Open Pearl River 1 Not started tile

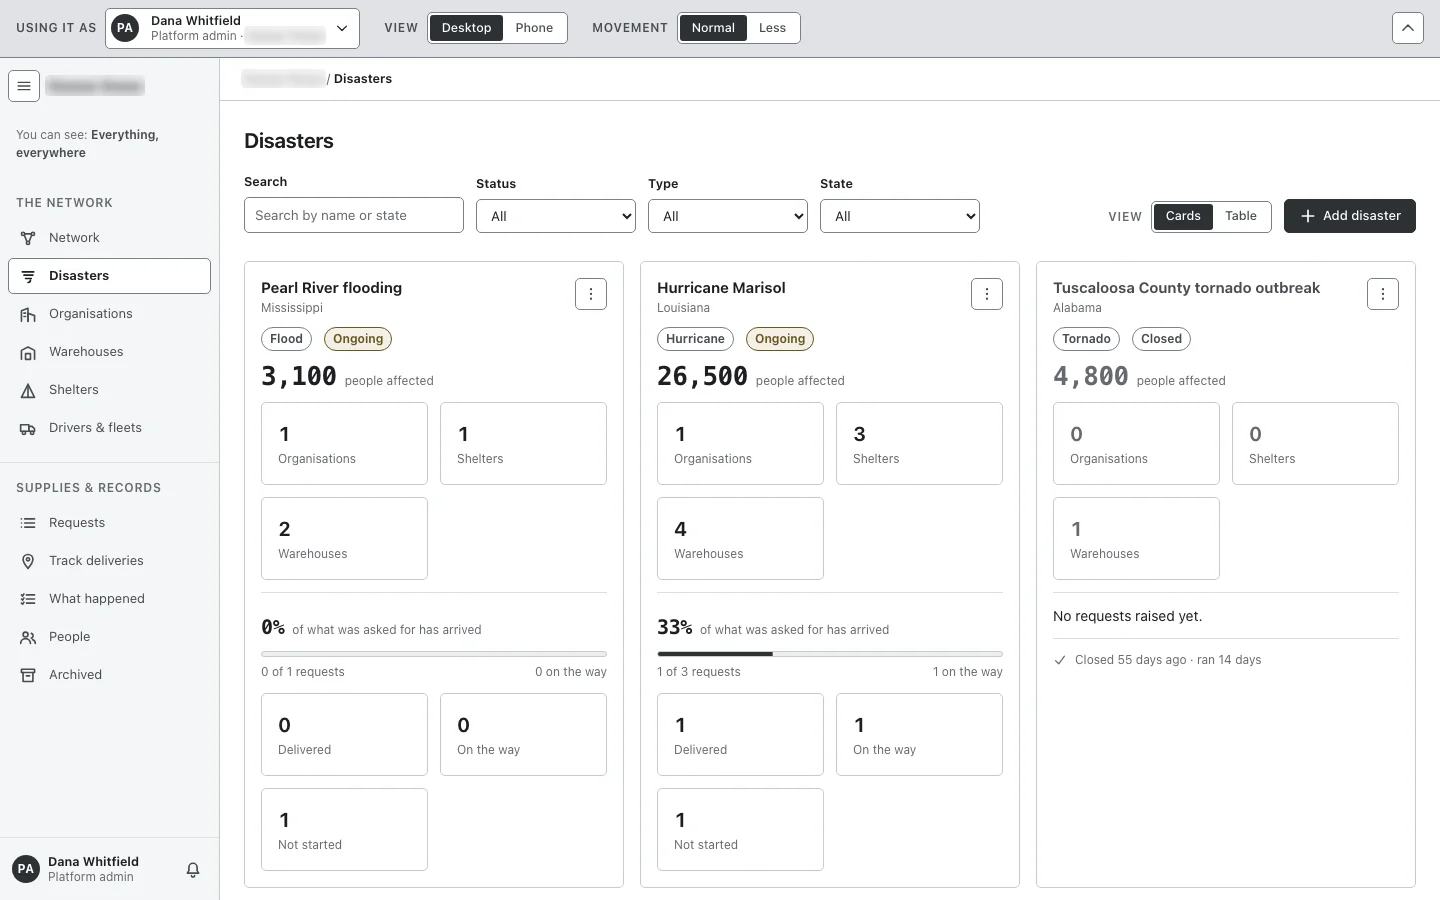(x=344, y=829)
